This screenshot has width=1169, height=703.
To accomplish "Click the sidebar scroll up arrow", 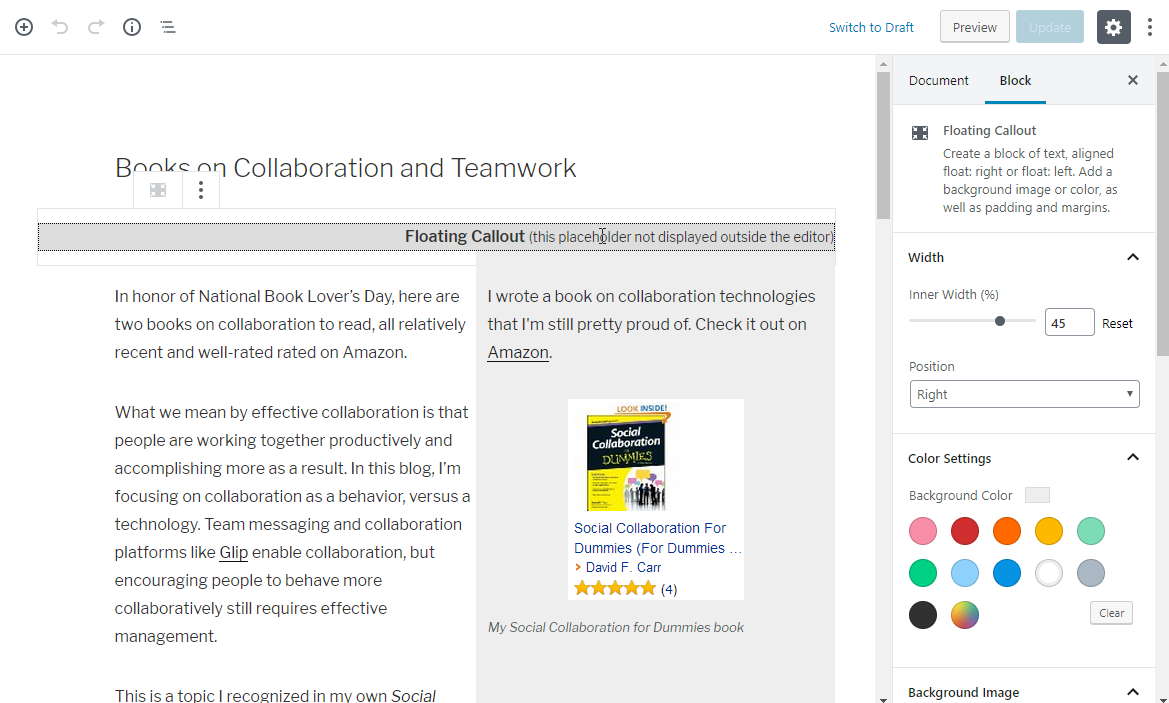I will (1163, 64).
